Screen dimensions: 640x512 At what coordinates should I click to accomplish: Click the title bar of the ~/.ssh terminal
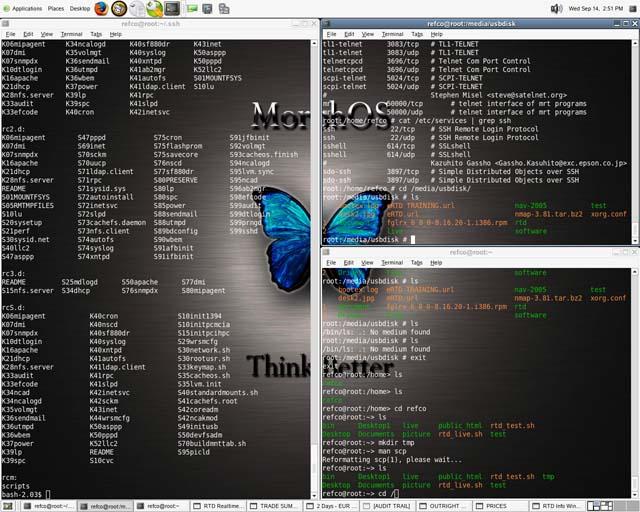[x=151, y=24]
